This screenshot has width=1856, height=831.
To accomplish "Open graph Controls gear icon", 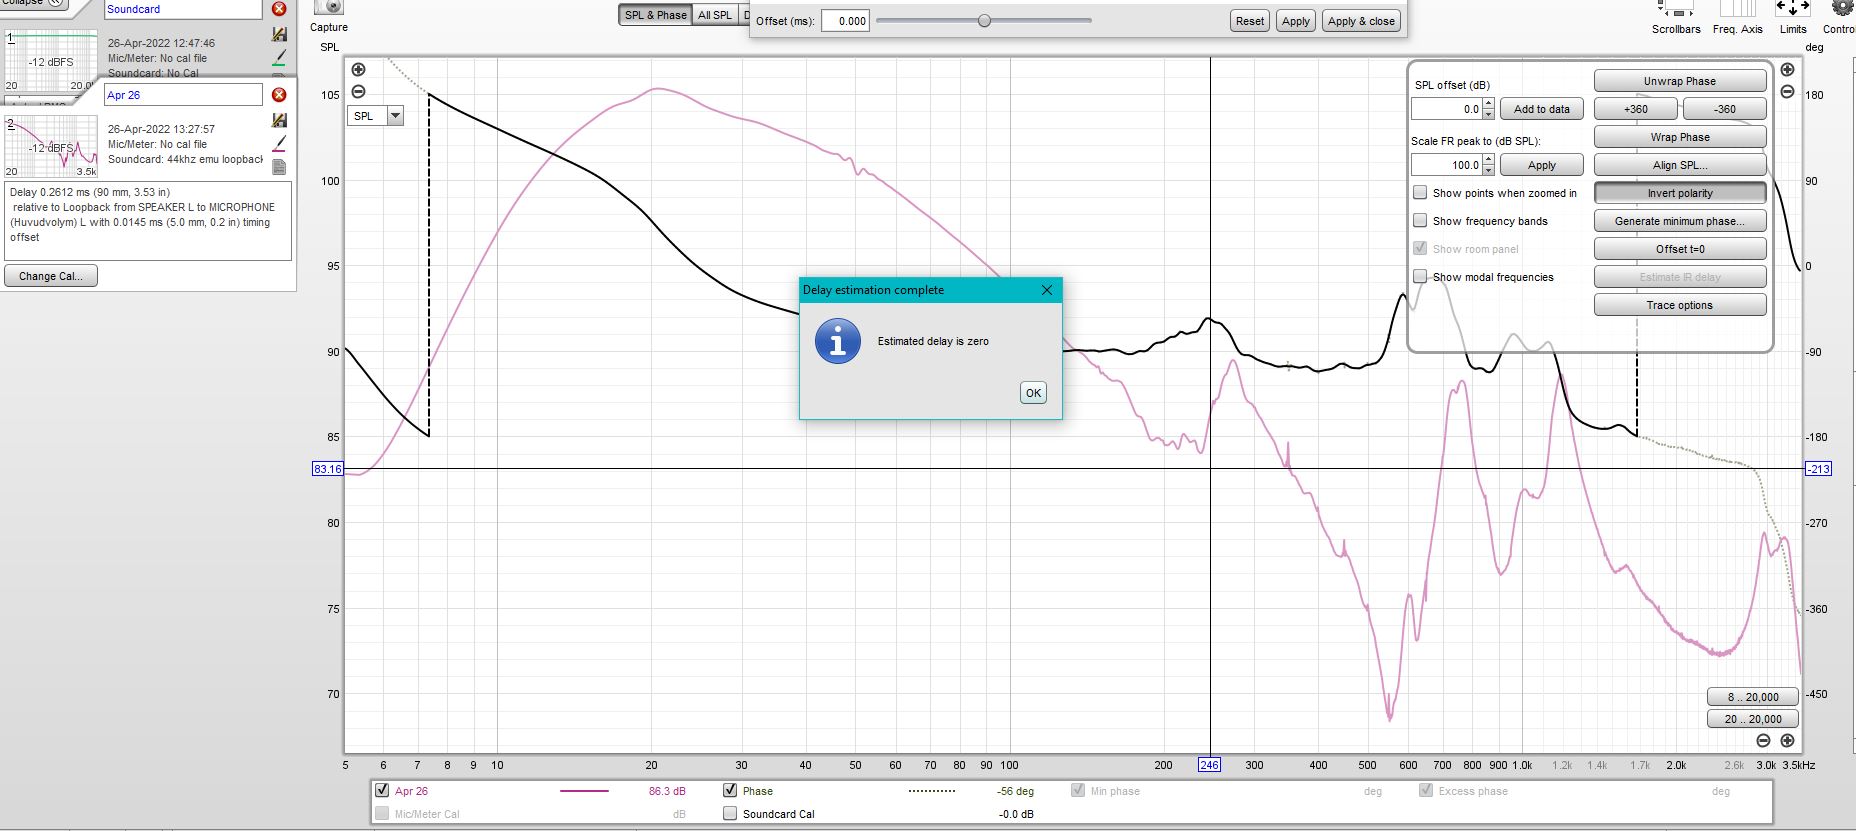I will pyautogui.click(x=1842, y=8).
